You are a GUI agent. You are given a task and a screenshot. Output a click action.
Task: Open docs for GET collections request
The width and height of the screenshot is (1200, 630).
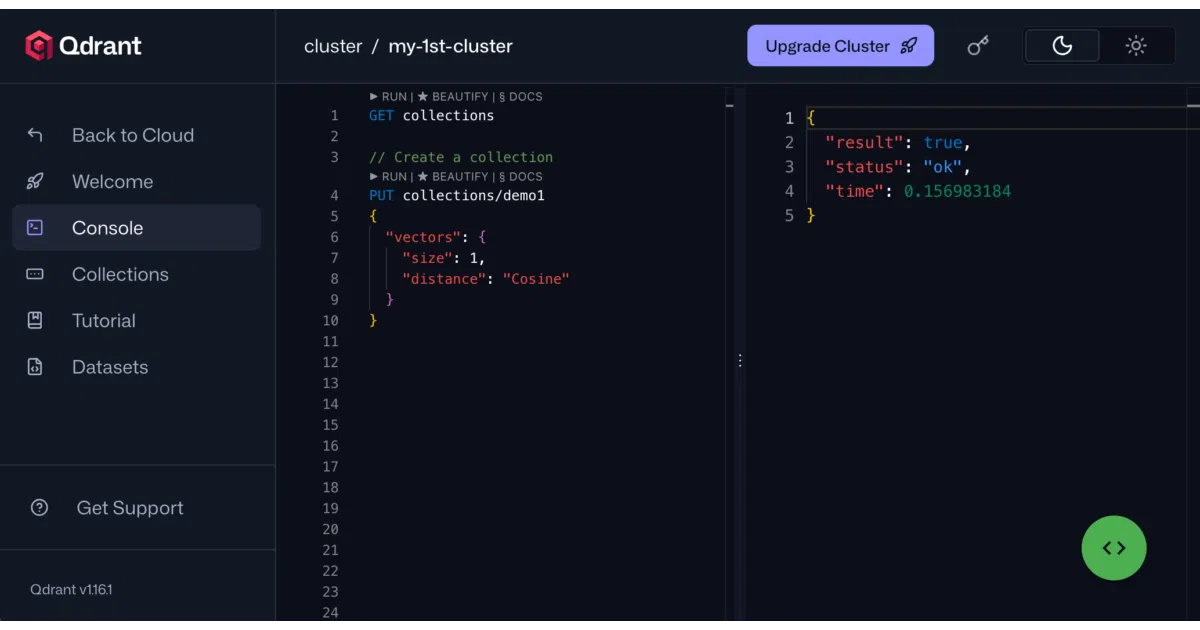click(x=520, y=97)
